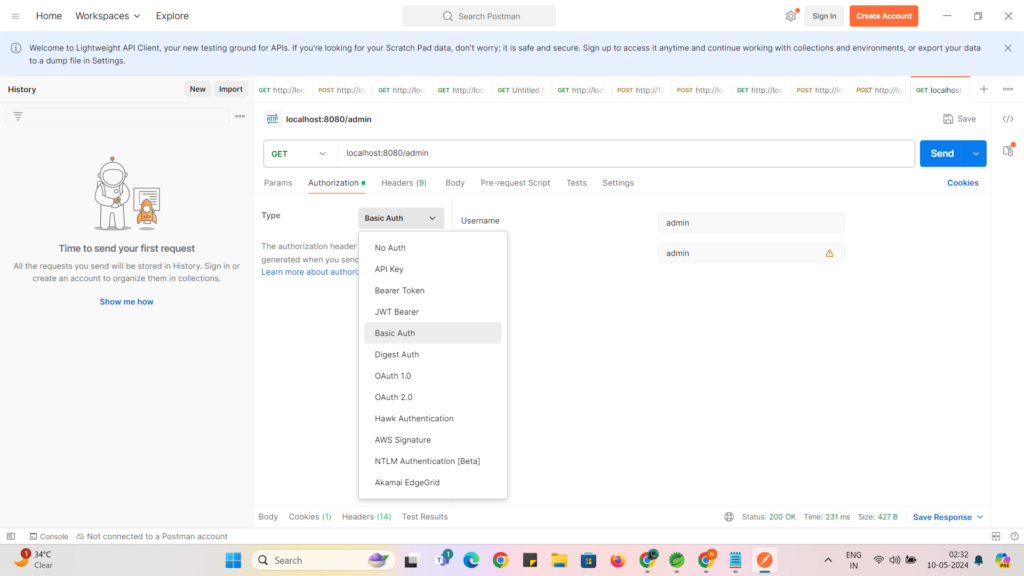Launch Microsoft Edge from taskbar
Screen dimensions: 1024x576
pyautogui.click(x=471, y=560)
